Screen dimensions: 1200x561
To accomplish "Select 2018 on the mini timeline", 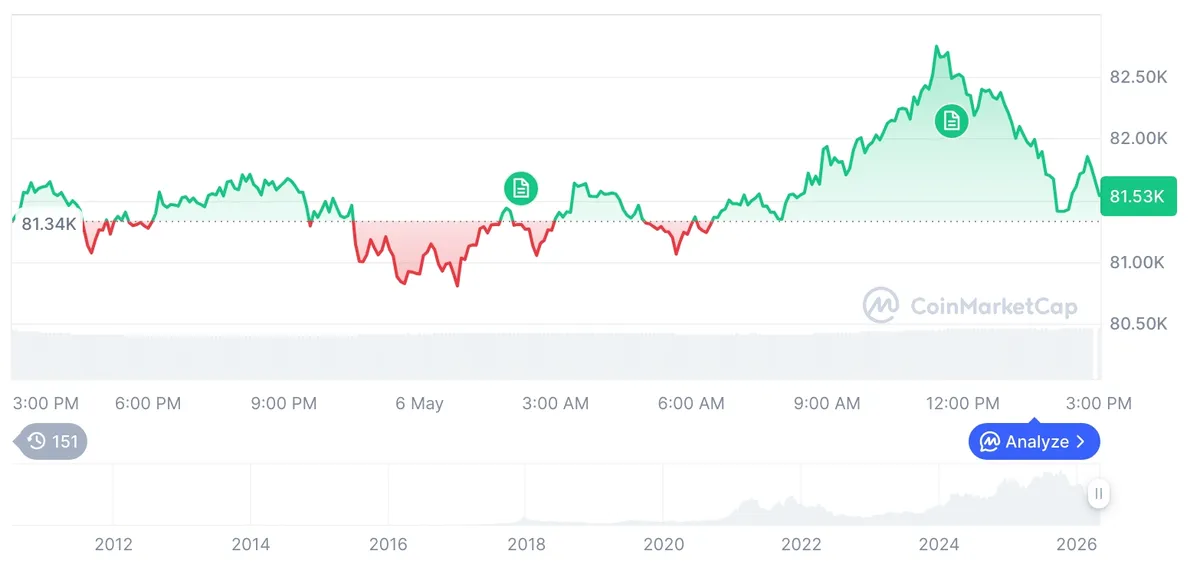I will pos(526,544).
